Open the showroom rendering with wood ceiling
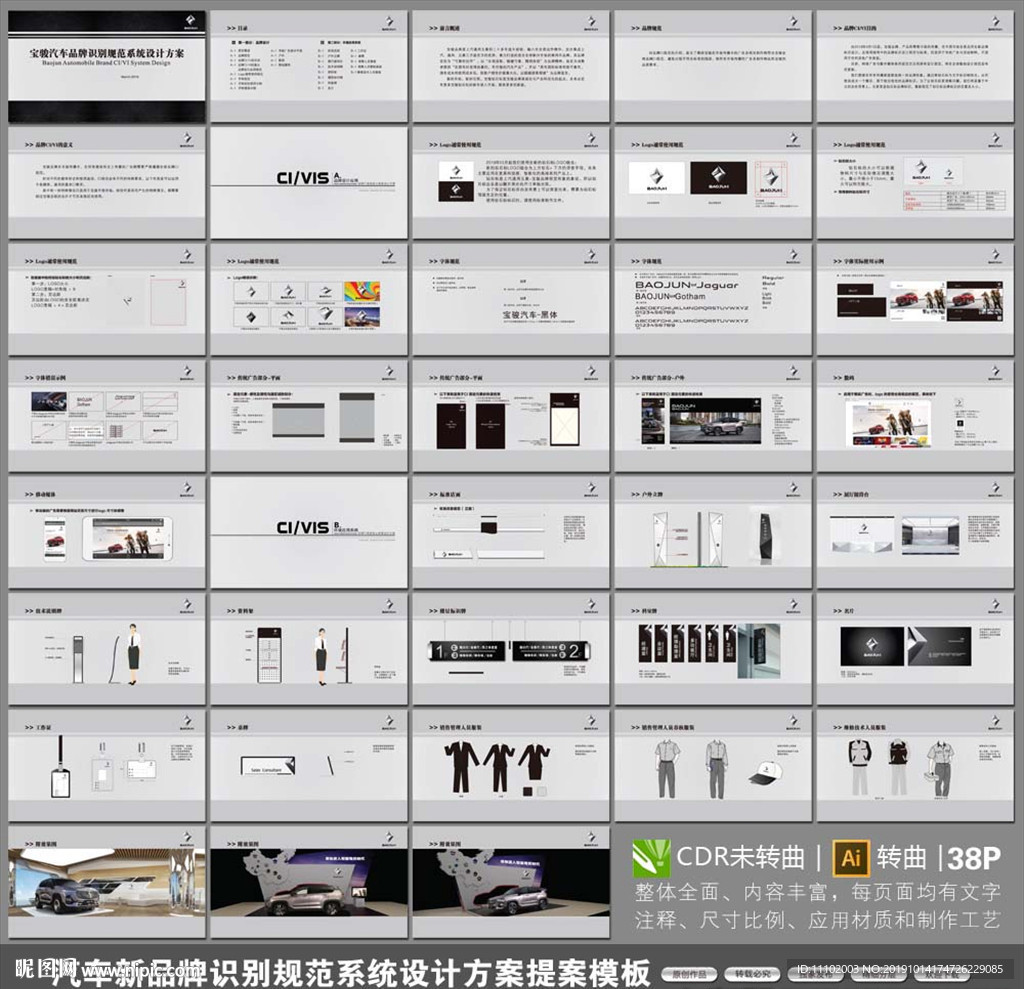The image size is (1024, 989). 106,883
